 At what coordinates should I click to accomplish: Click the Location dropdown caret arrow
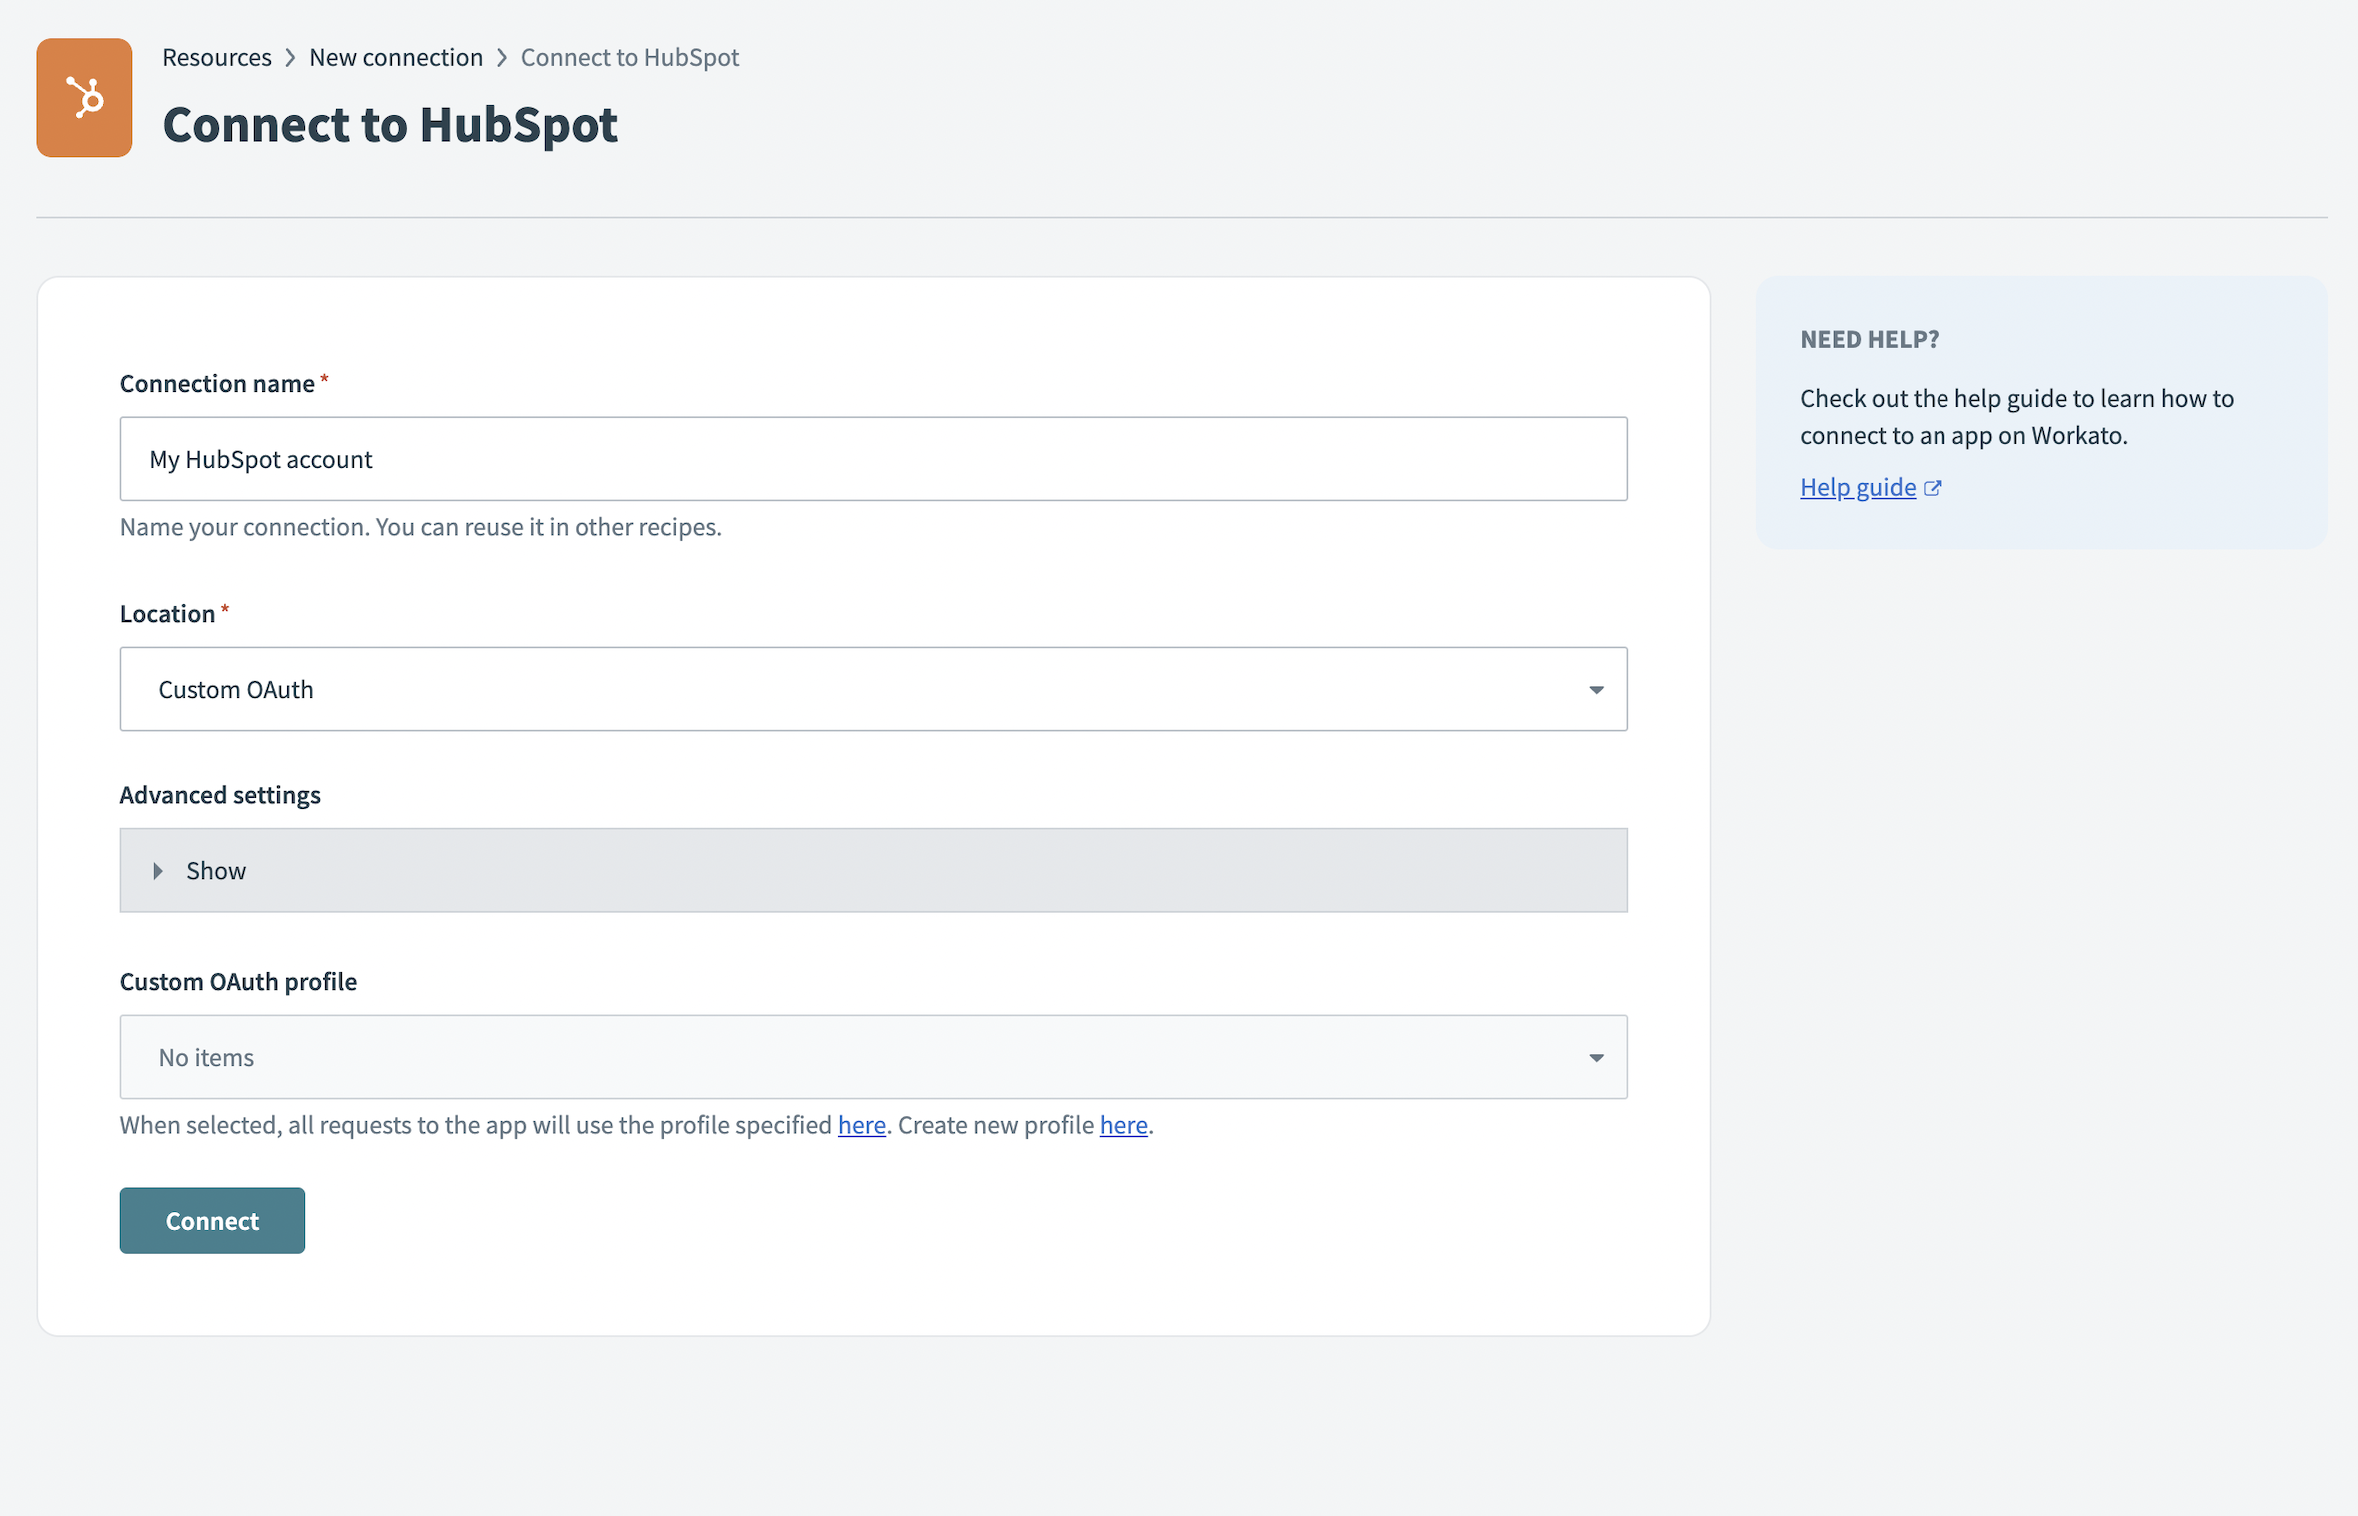(x=1596, y=690)
